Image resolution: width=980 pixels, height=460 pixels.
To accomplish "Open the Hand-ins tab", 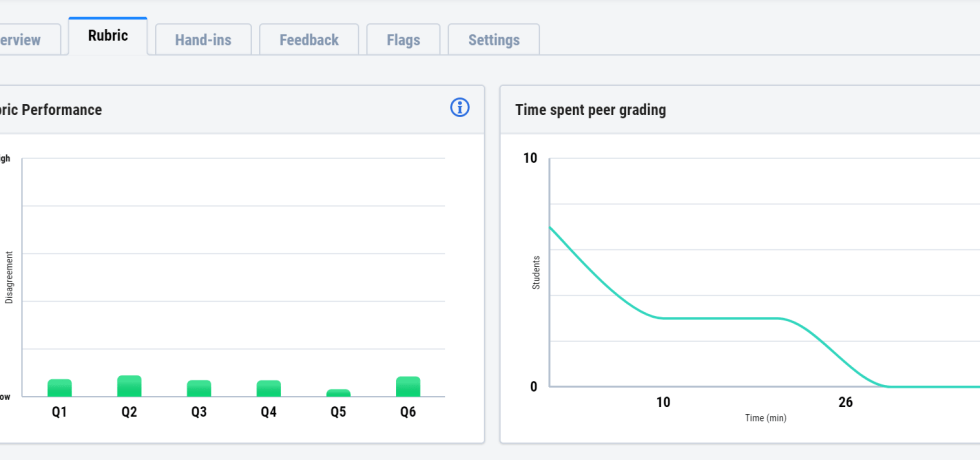I will click(203, 40).
